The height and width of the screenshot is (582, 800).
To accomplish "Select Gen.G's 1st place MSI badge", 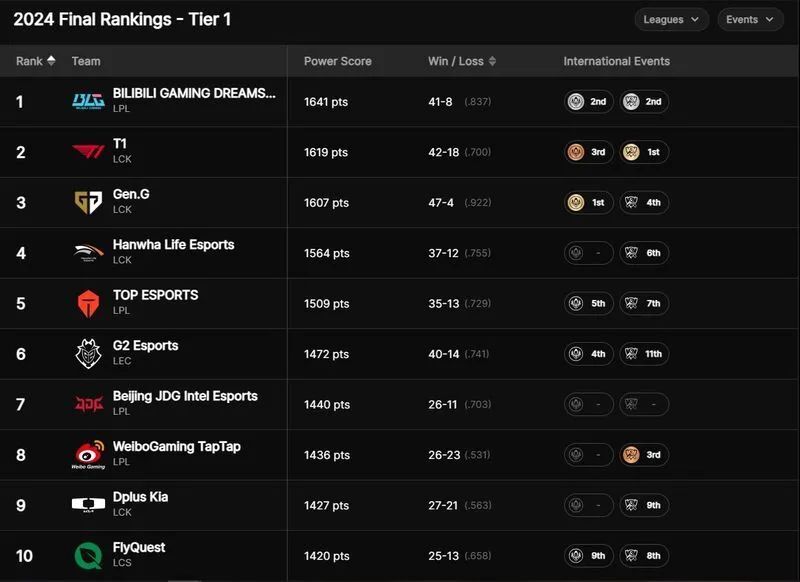I will (x=589, y=203).
